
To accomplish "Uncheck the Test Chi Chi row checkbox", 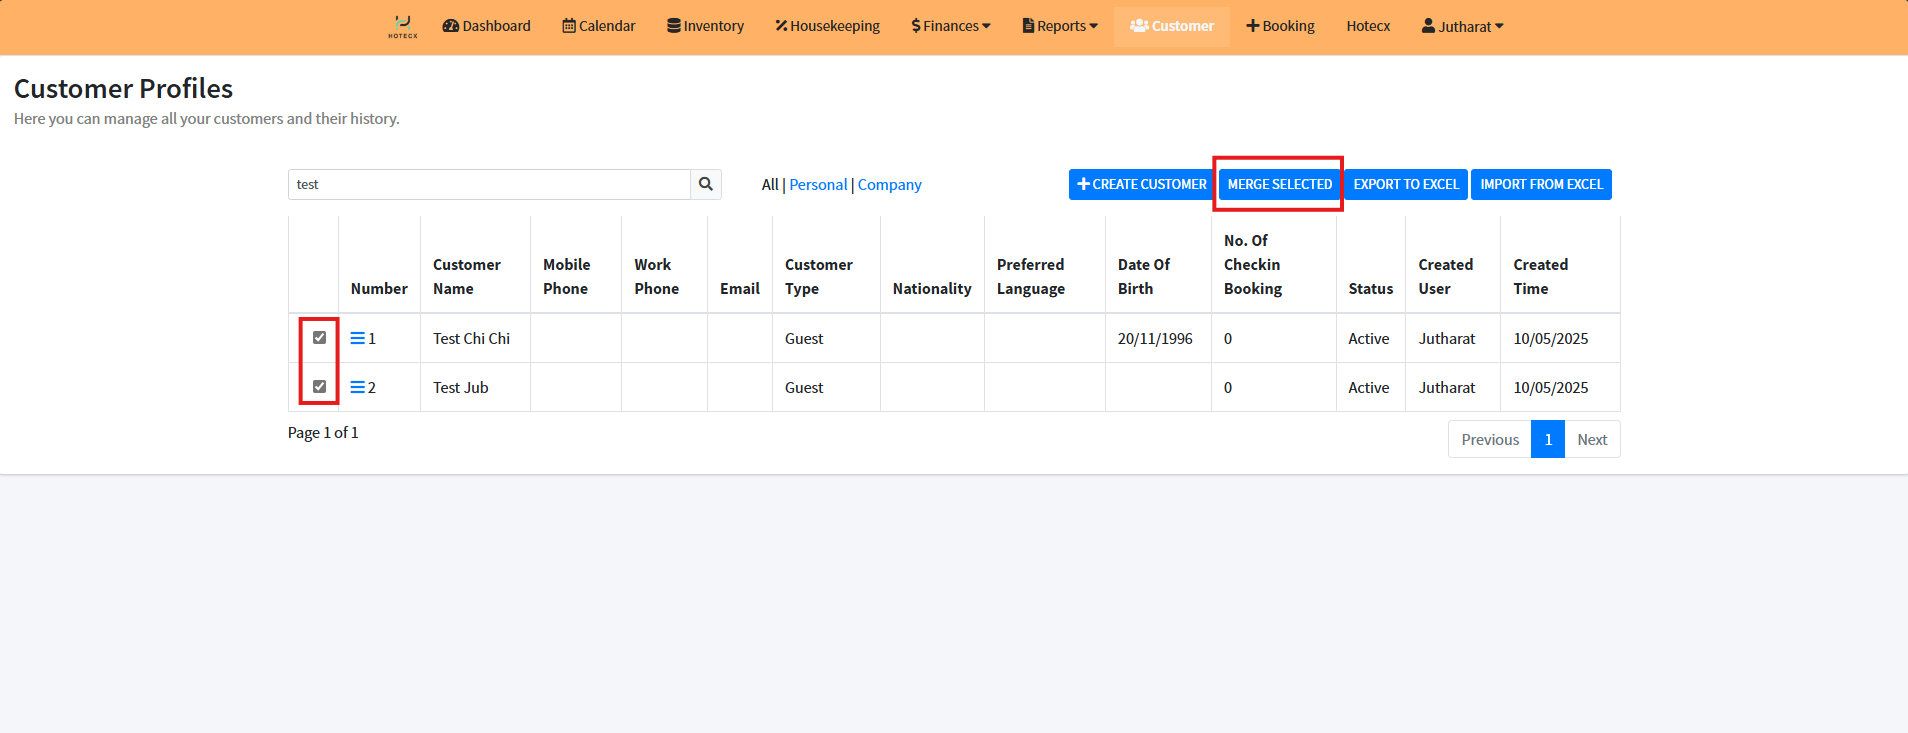I will tap(319, 338).
